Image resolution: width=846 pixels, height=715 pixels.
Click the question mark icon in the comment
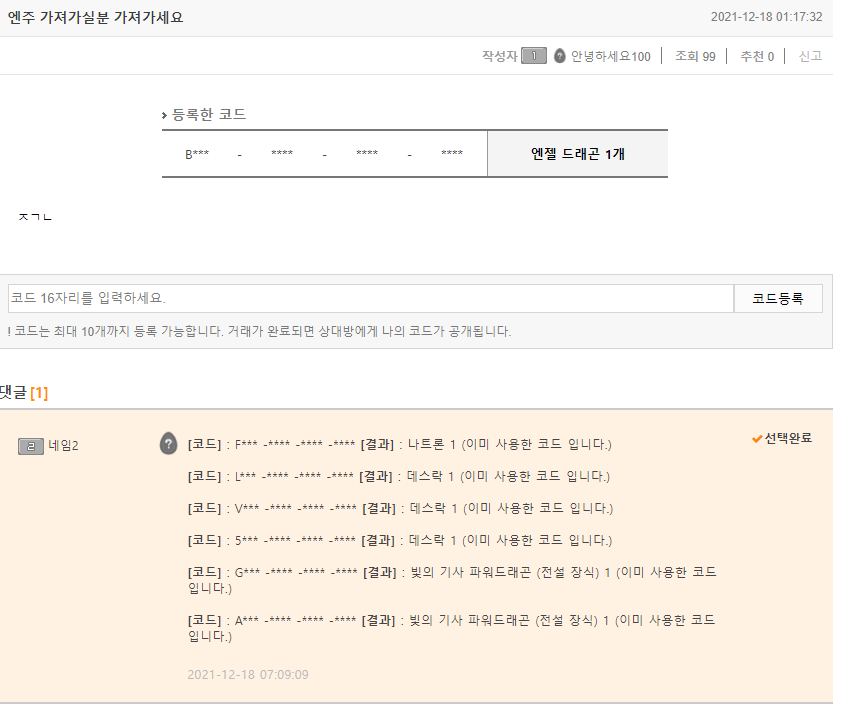(169, 443)
